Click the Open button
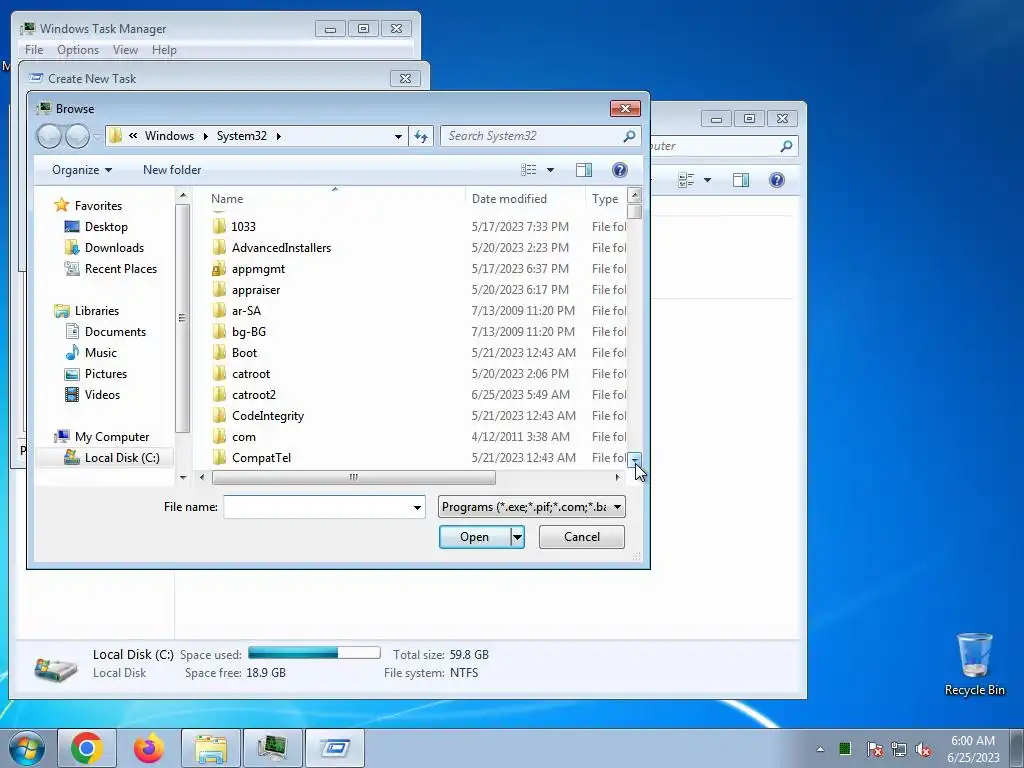The height and width of the screenshot is (768, 1024). (475, 537)
